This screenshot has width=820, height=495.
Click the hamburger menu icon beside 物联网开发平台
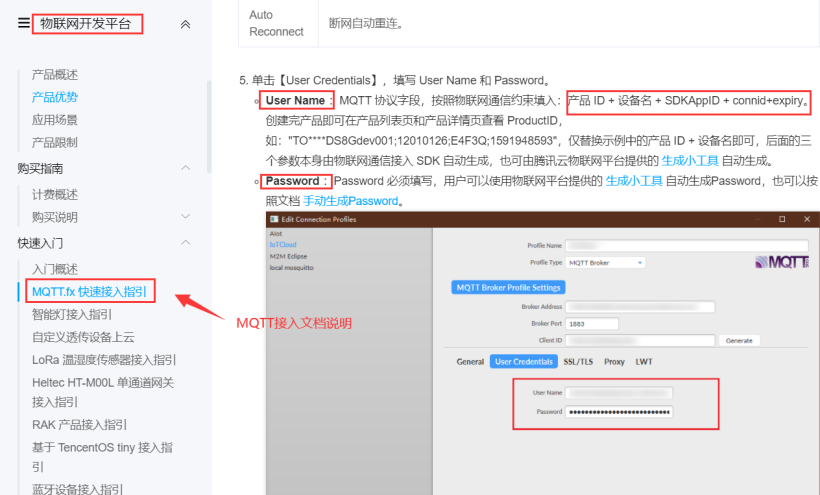pos(23,24)
